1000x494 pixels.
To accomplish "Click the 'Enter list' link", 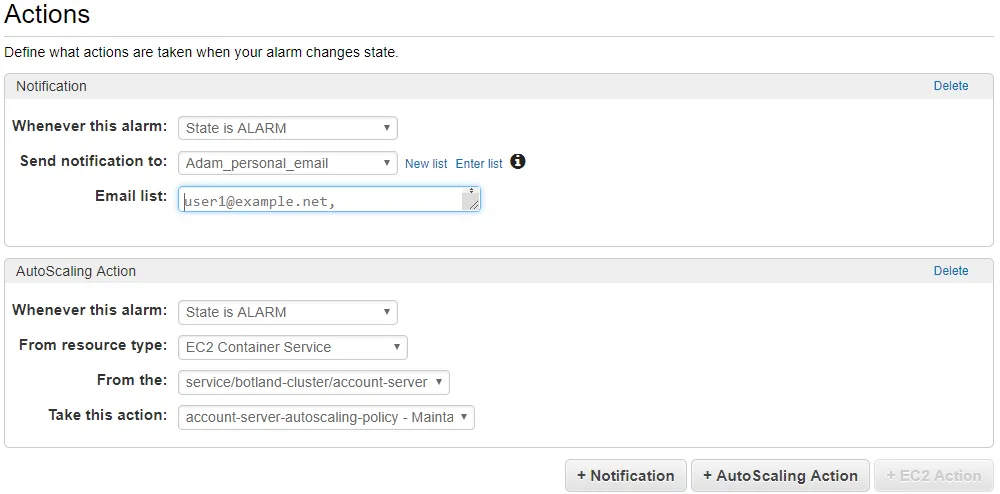I will tap(479, 164).
